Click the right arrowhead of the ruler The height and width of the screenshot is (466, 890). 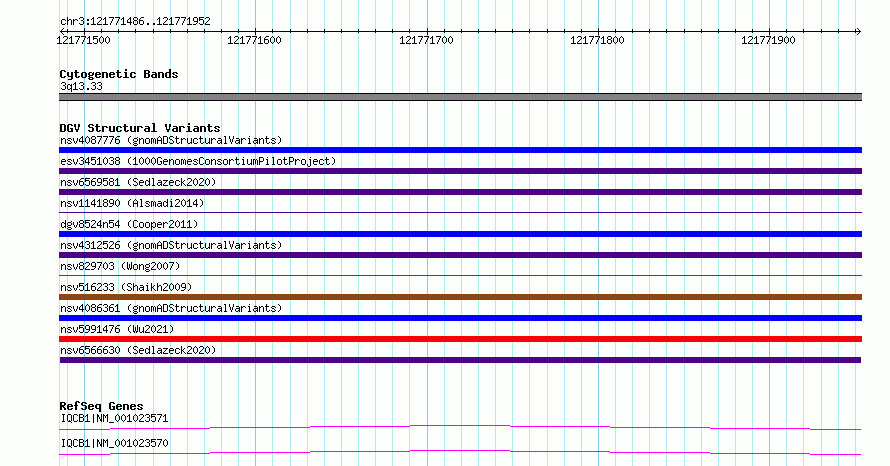[858, 32]
